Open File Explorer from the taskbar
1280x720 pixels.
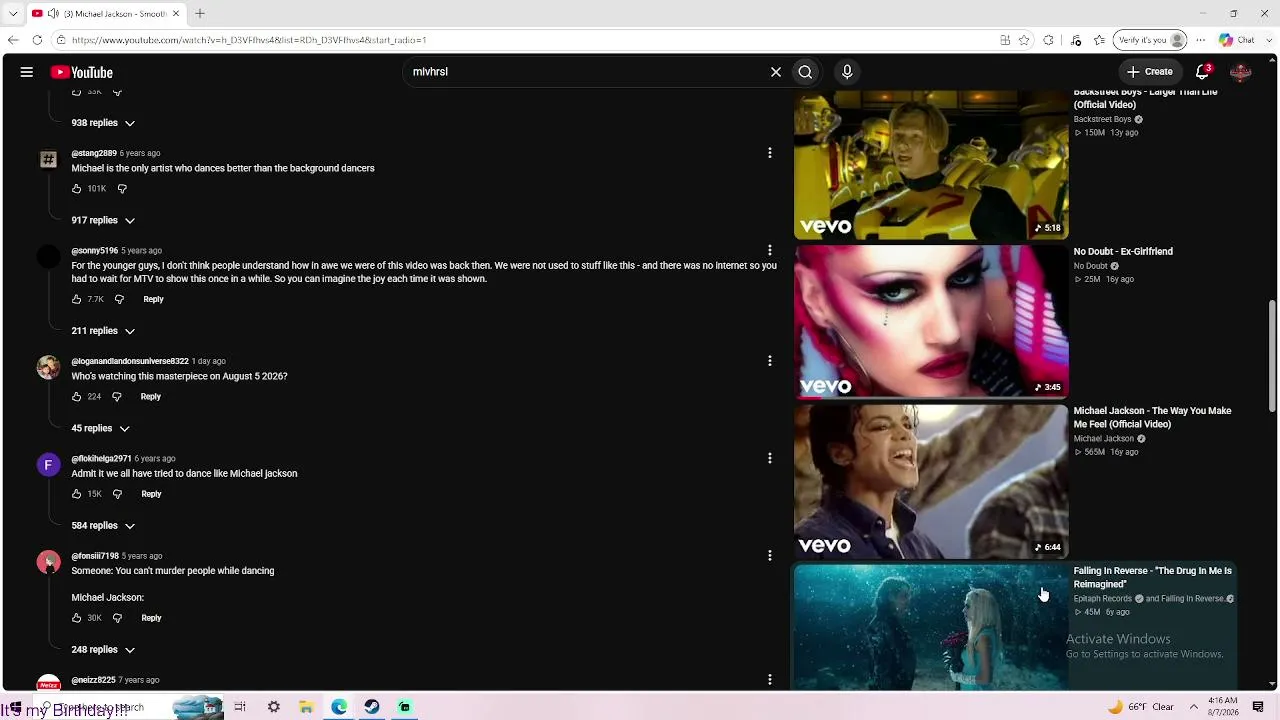point(306,707)
